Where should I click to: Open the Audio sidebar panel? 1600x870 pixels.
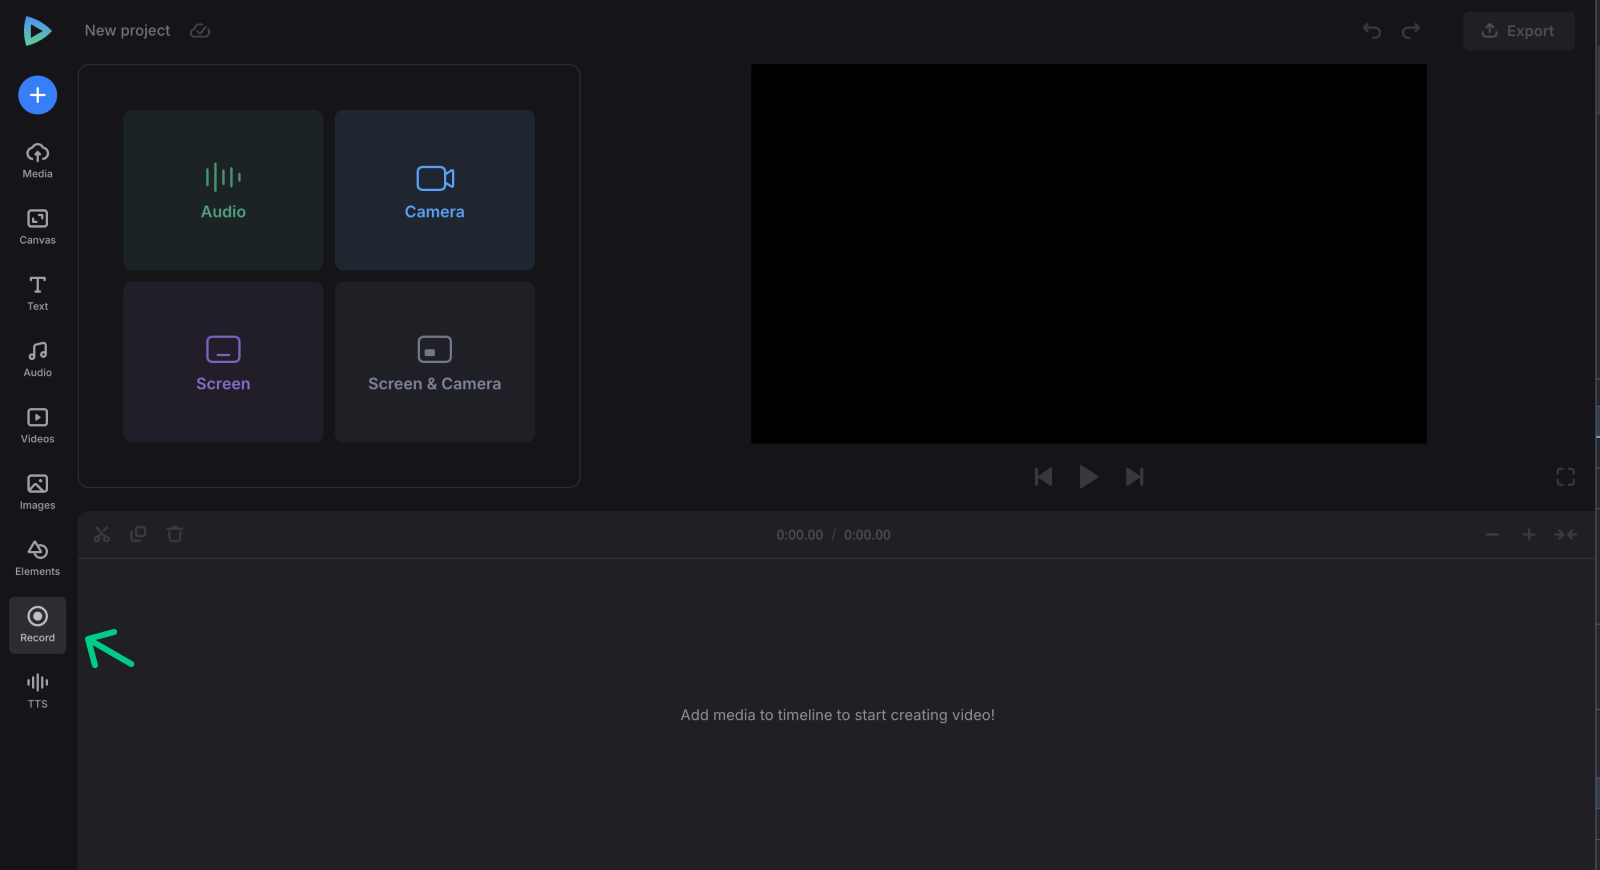click(x=38, y=359)
